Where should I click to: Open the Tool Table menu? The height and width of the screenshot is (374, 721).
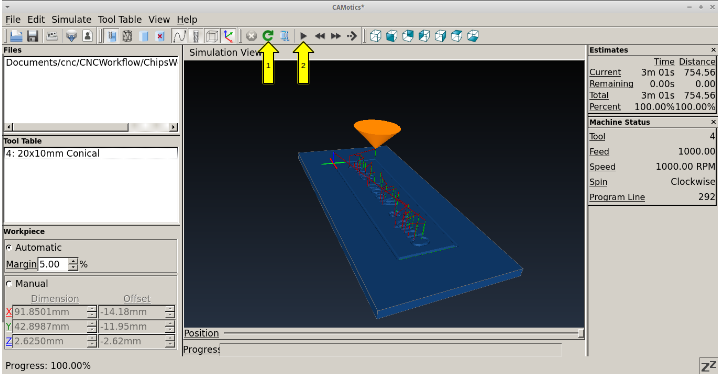[x=120, y=19]
